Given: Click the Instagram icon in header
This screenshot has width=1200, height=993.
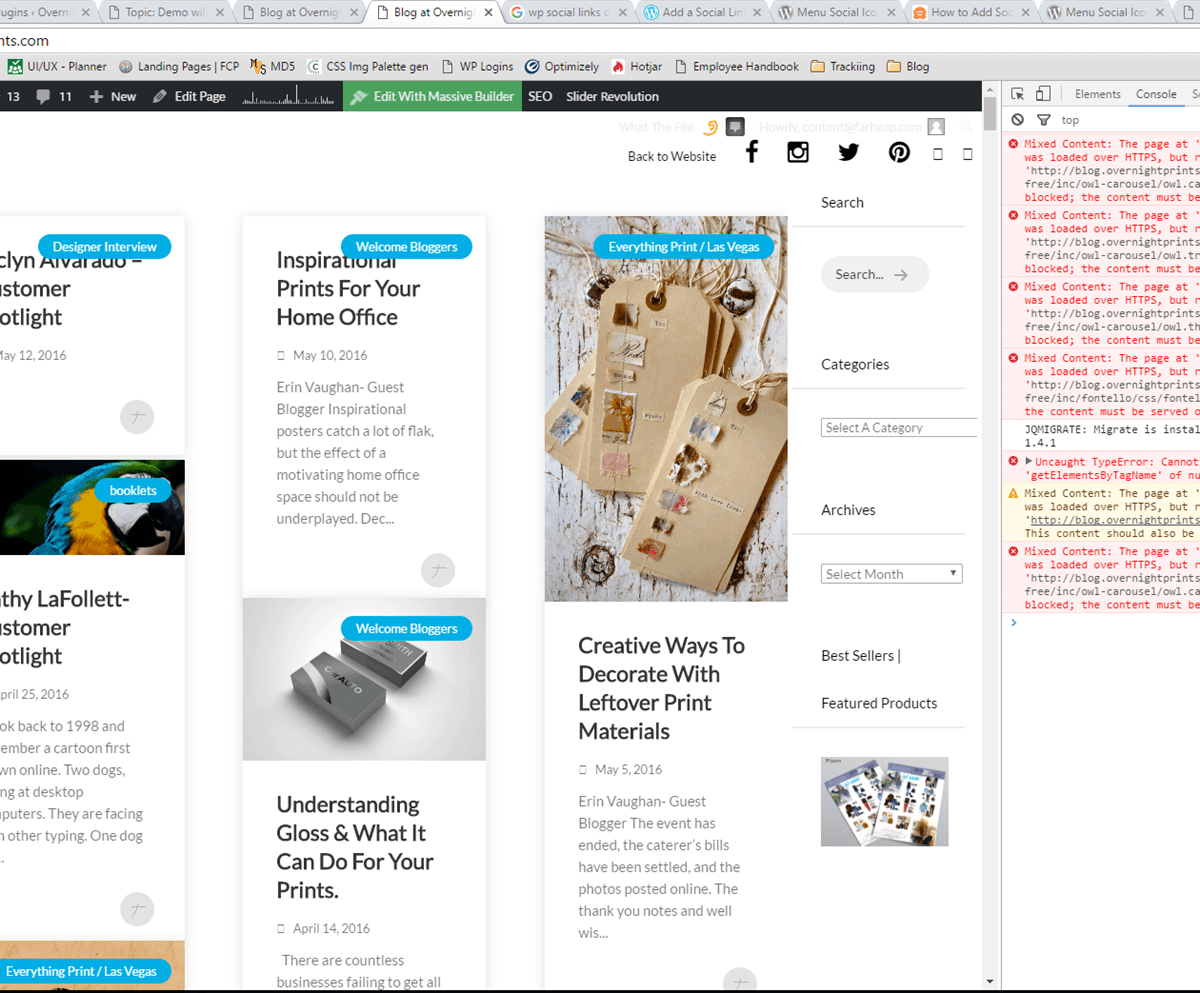Looking at the screenshot, I should [x=798, y=152].
